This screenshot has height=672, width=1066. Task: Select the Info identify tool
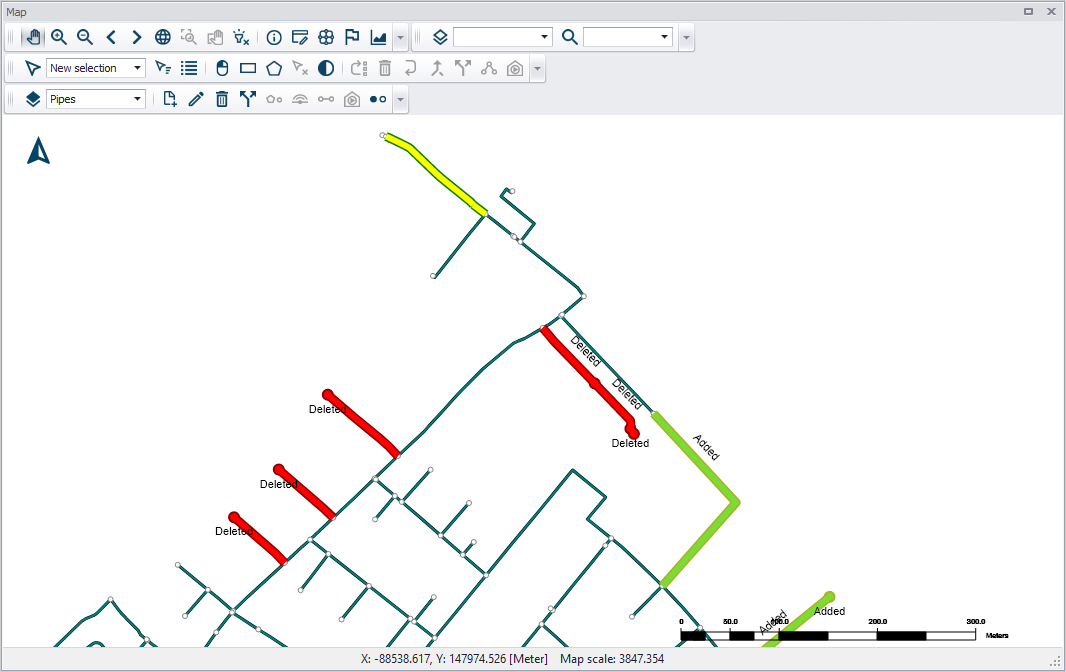pos(274,37)
